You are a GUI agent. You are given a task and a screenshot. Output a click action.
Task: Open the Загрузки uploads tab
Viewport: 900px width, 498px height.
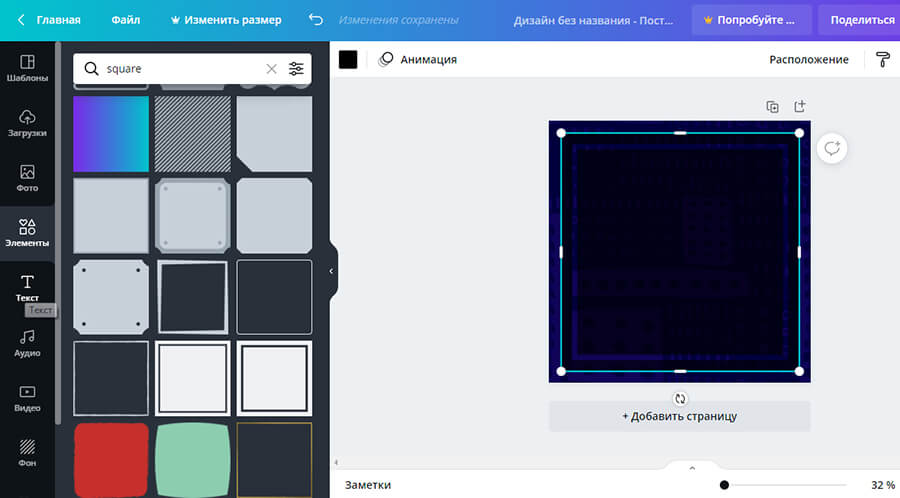[x=27, y=123]
